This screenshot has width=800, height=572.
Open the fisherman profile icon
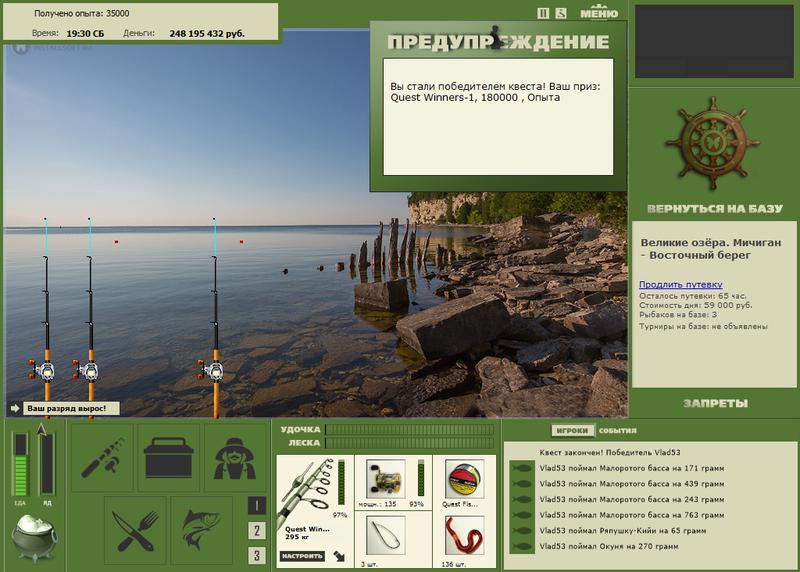tap(235, 457)
